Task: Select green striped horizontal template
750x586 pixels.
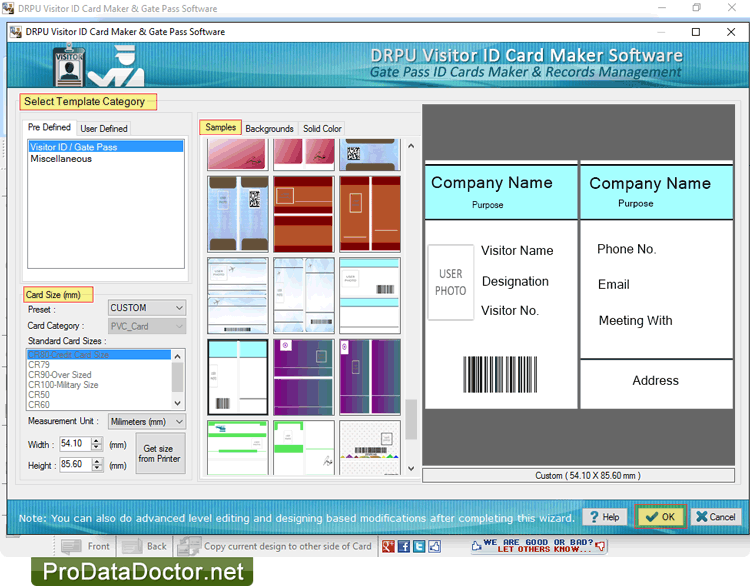Action: click(237, 447)
